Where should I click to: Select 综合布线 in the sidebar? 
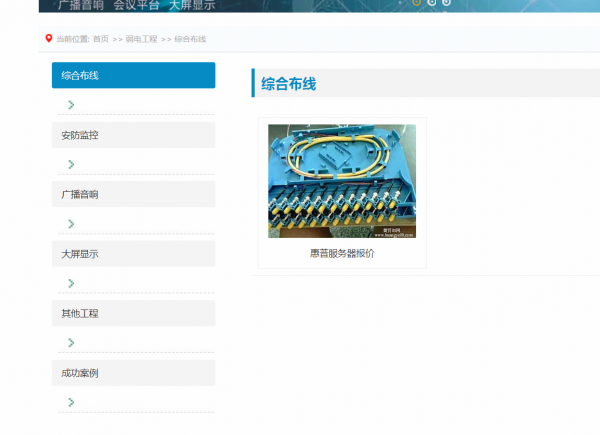coord(133,75)
